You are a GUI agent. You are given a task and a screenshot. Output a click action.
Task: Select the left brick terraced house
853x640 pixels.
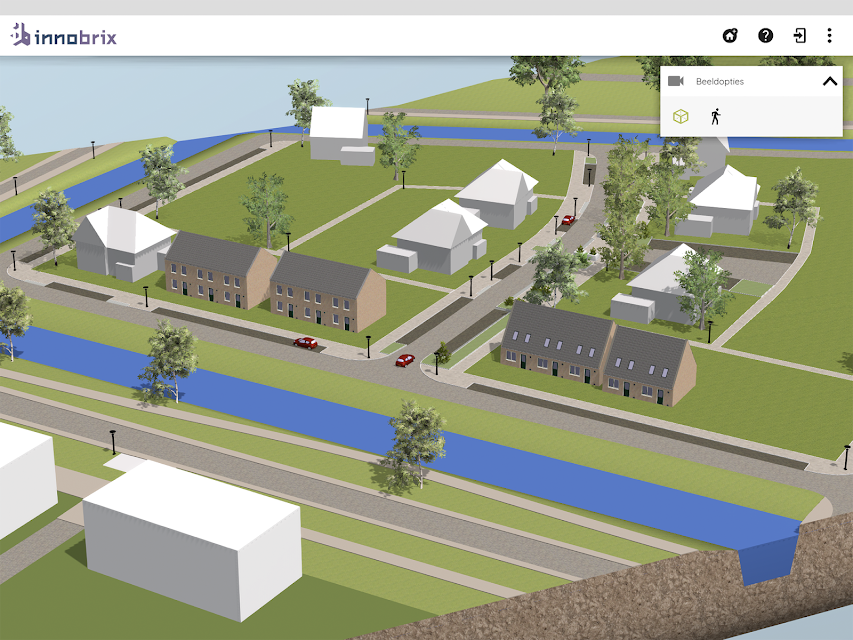click(x=220, y=271)
